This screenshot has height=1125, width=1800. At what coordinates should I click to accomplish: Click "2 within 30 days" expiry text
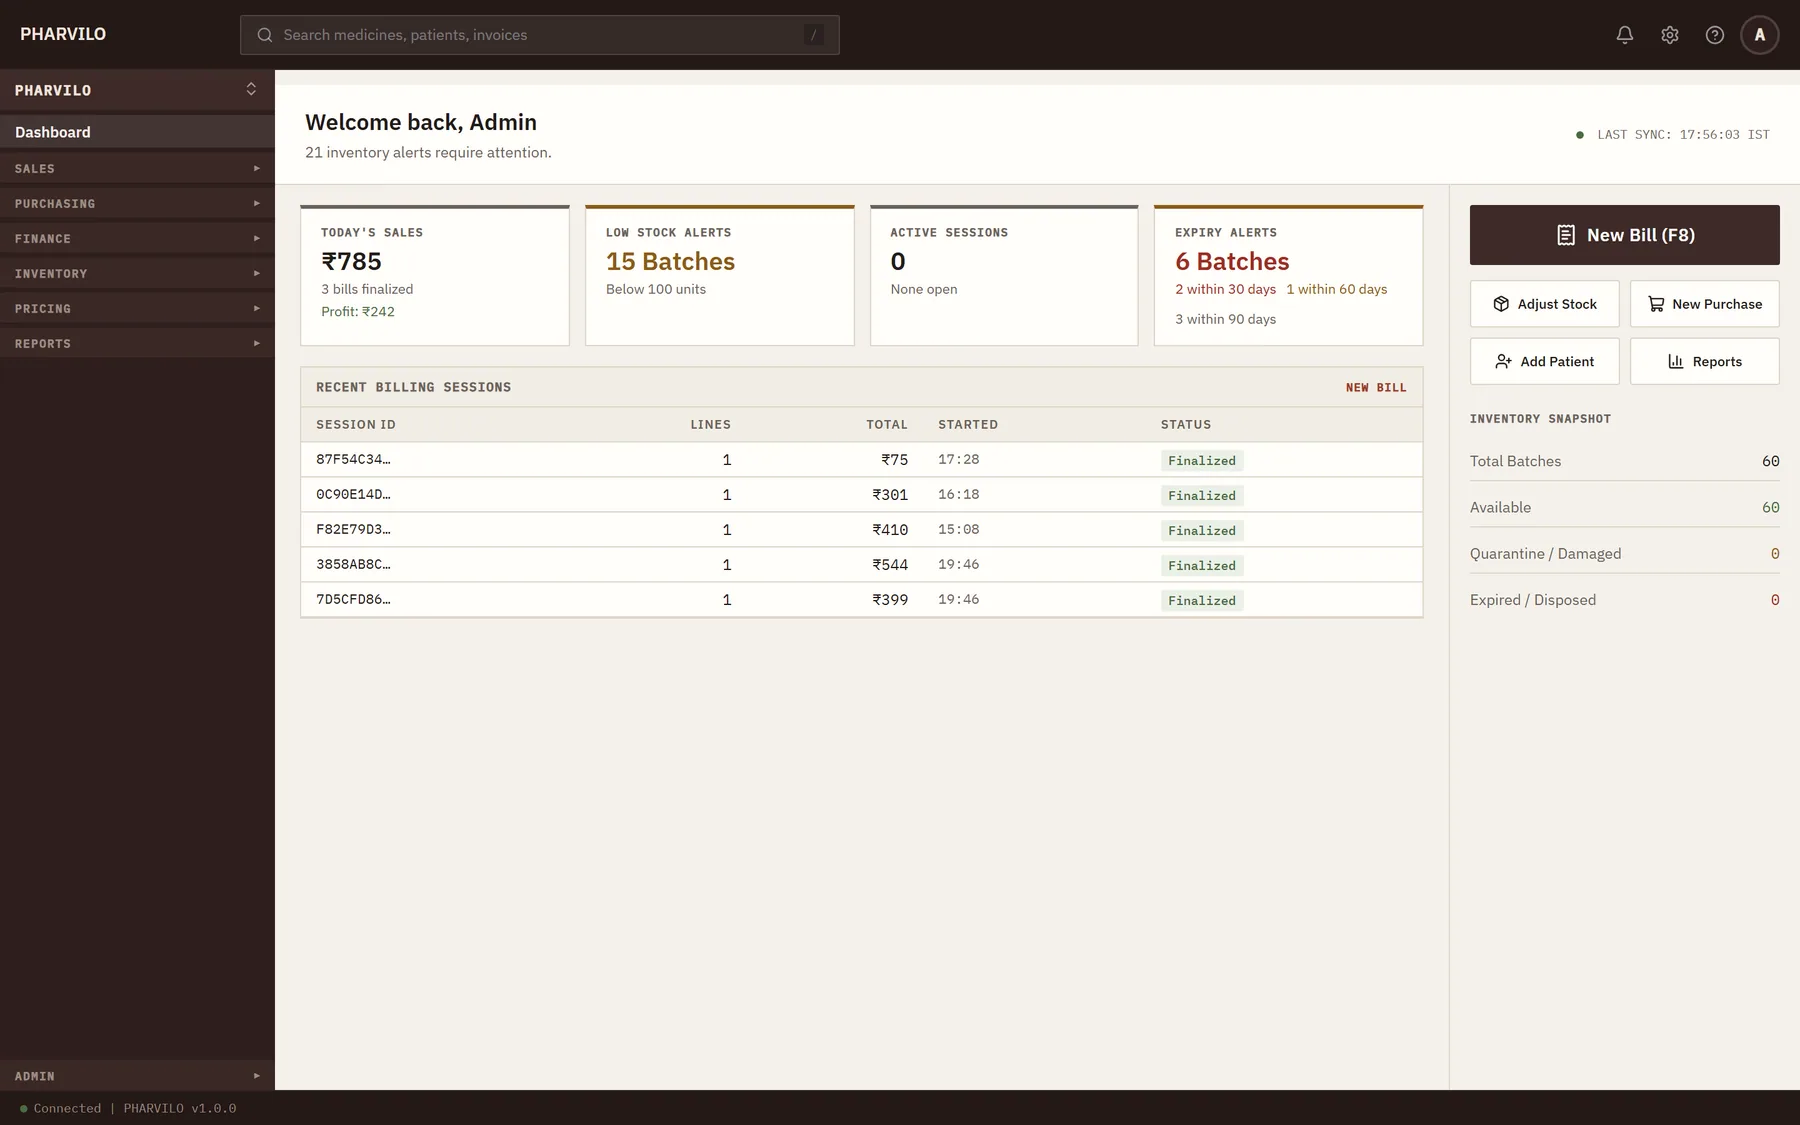pyautogui.click(x=1226, y=289)
